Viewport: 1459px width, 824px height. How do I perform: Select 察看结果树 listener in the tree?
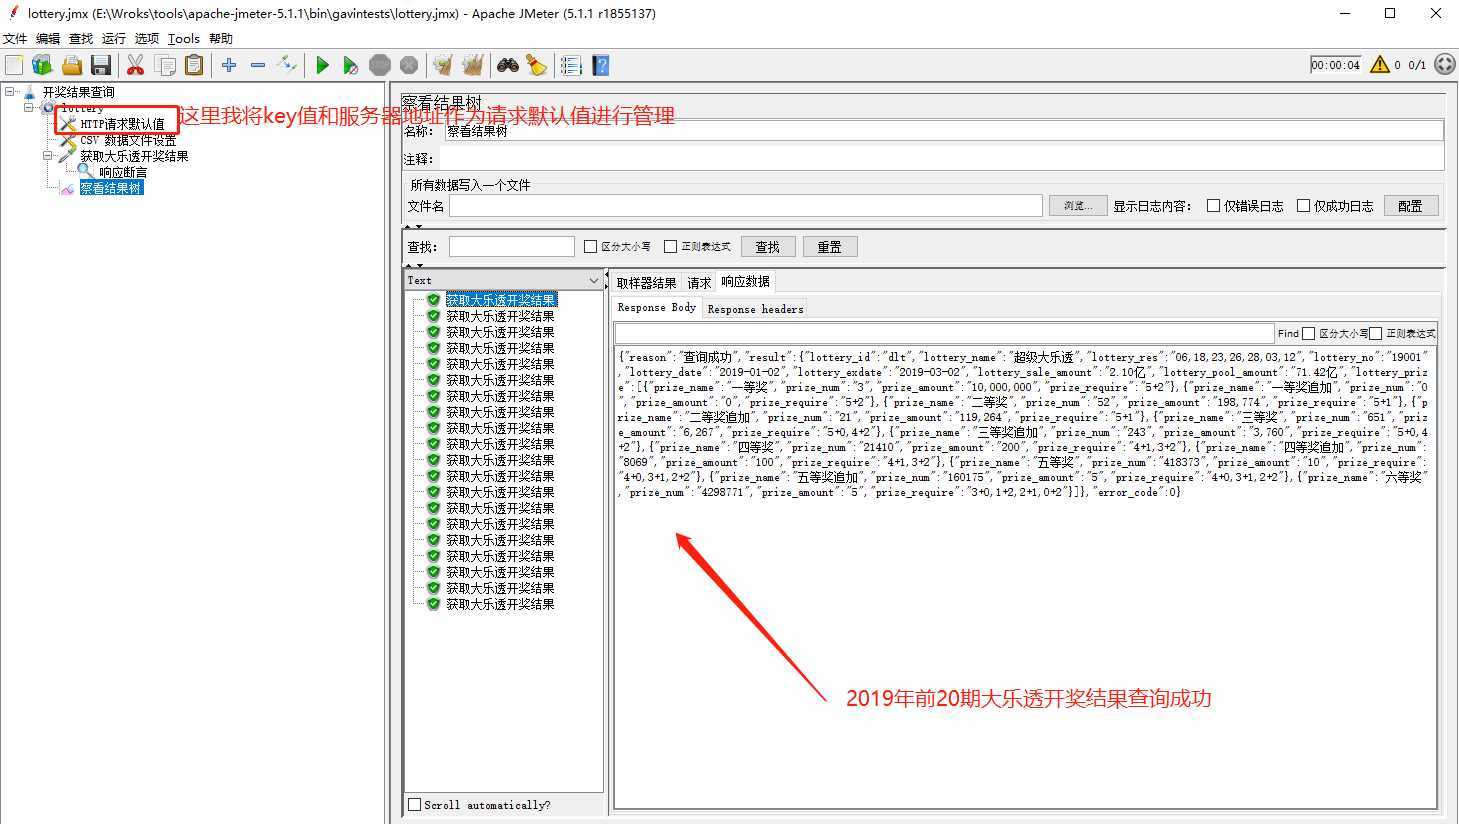[x=111, y=188]
